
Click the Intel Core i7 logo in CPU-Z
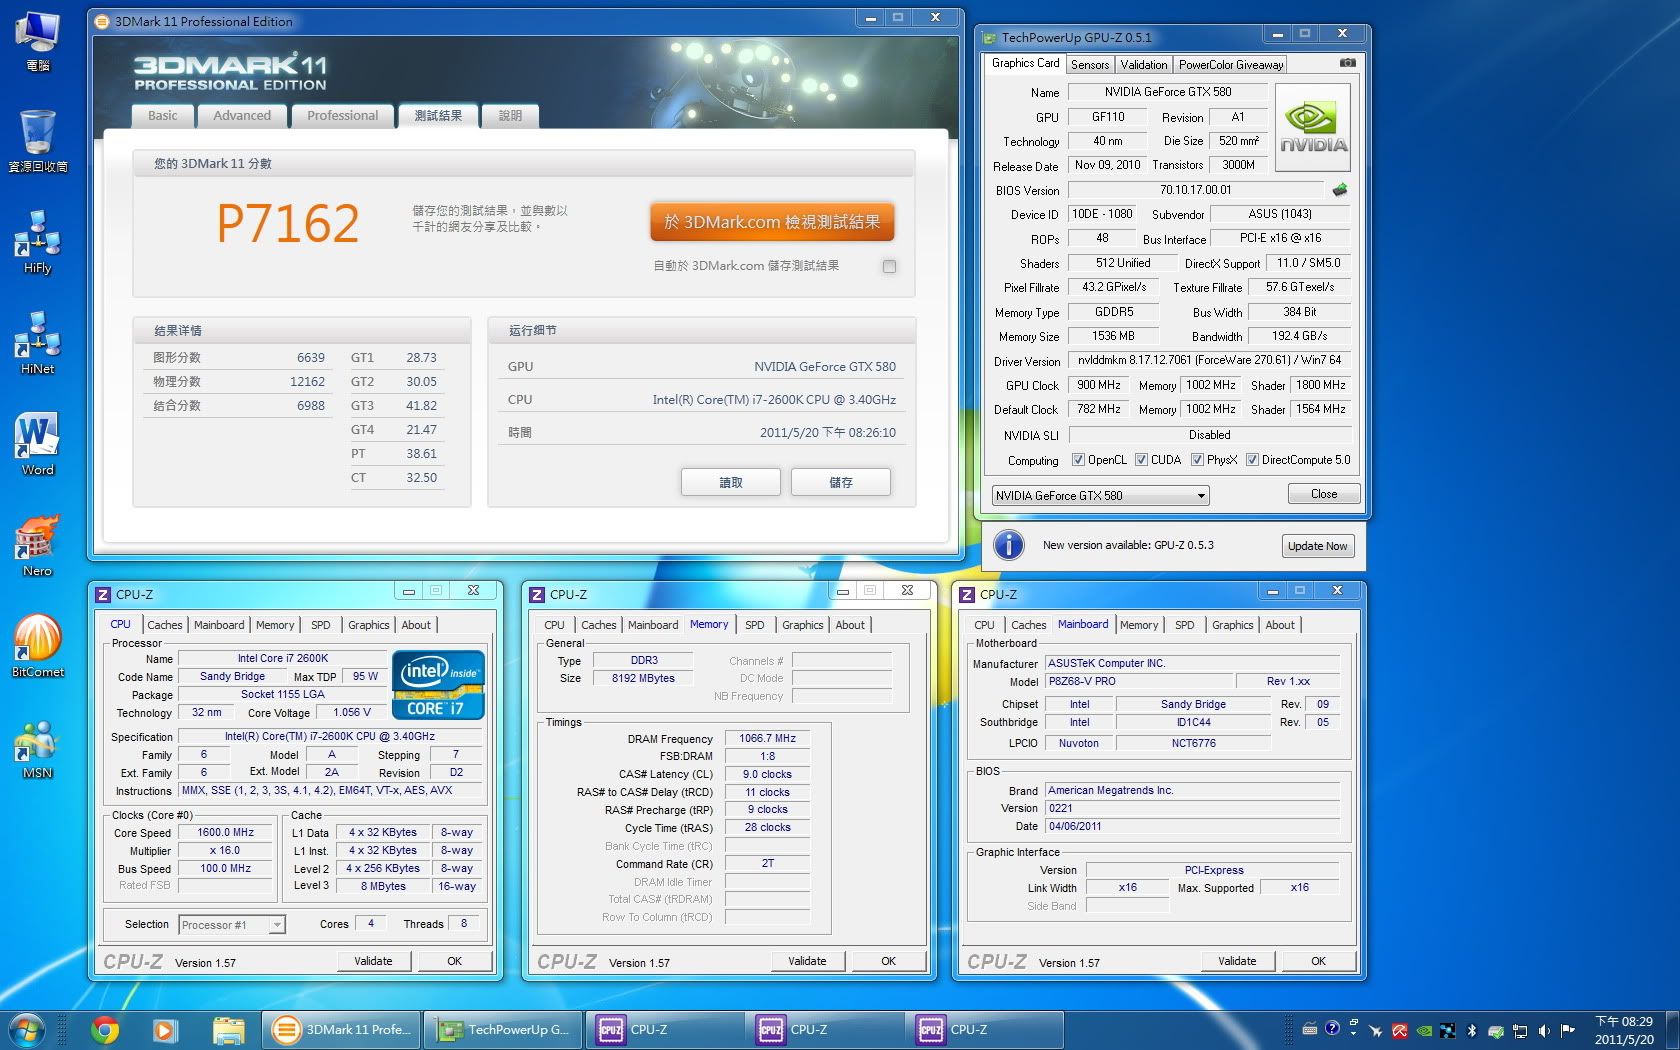[x=438, y=685]
